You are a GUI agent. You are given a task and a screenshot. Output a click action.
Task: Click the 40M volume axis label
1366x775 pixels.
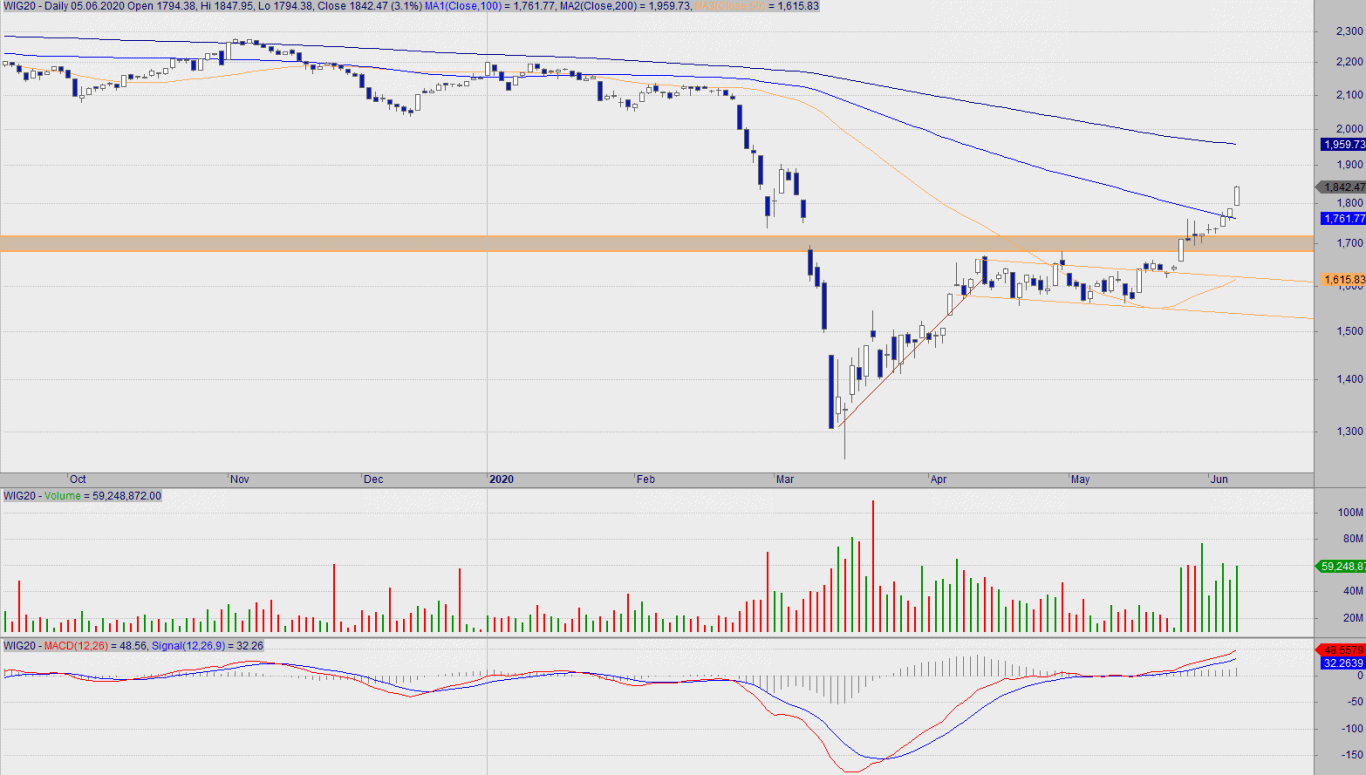pyautogui.click(x=1352, y=591)
